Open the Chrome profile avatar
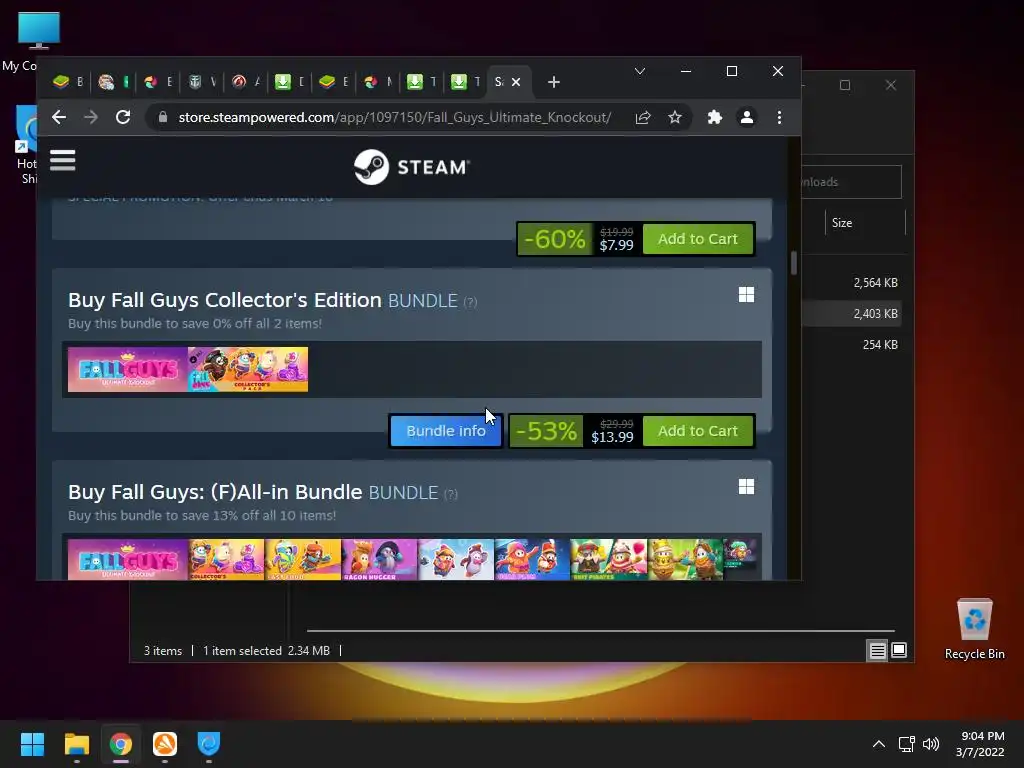 click(746, 118)
